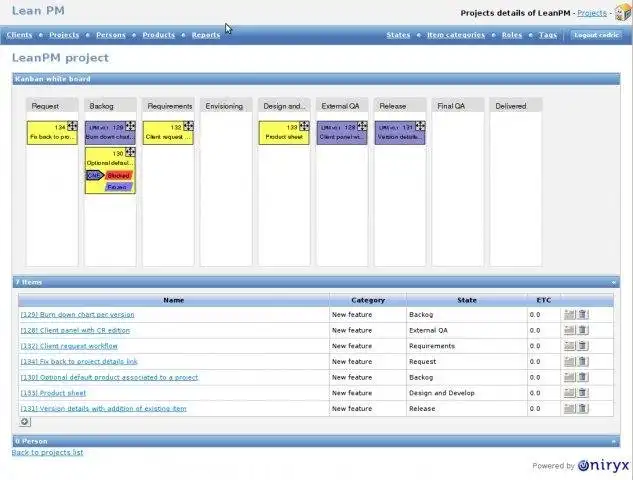Grab the move handle on card 128

pyautogui.click(x=362, y=126)
